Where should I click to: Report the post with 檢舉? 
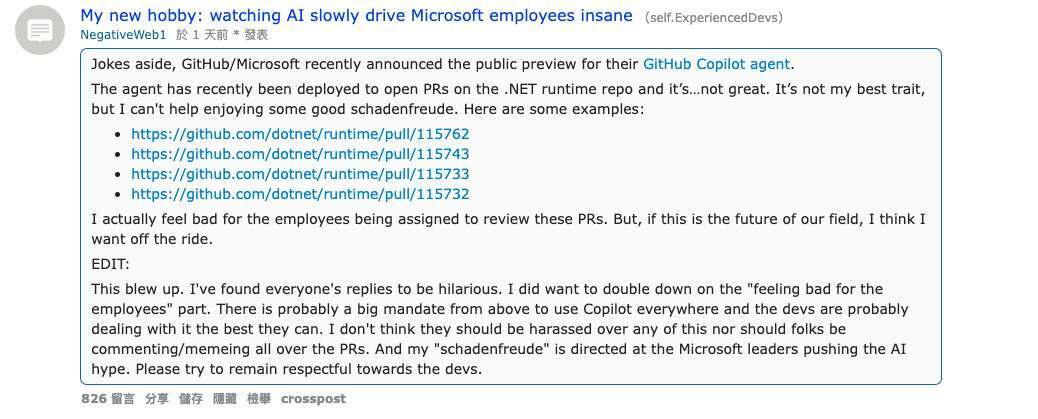tap(259, 398)
